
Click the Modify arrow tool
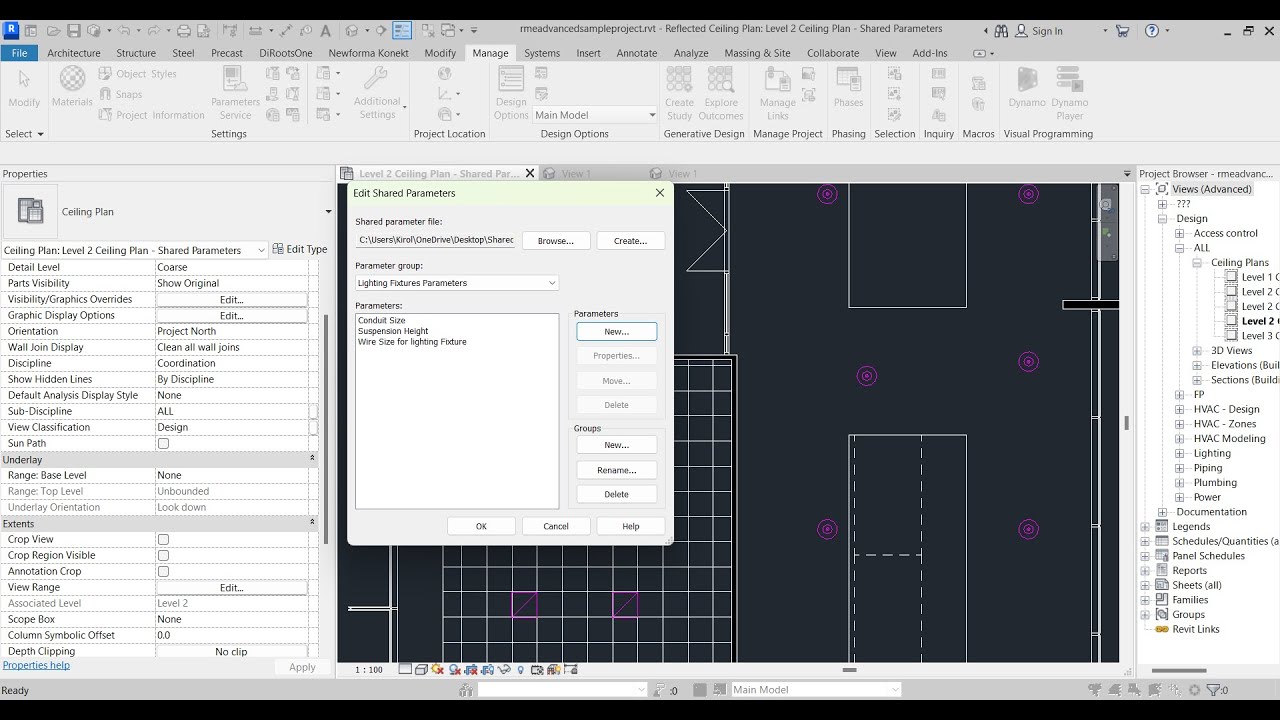pos(24,88)
